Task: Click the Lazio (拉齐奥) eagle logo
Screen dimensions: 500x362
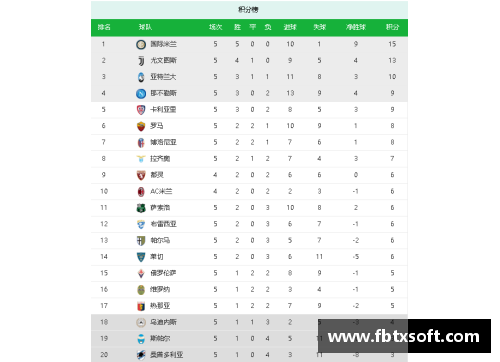Action: [x=141, y=159]
